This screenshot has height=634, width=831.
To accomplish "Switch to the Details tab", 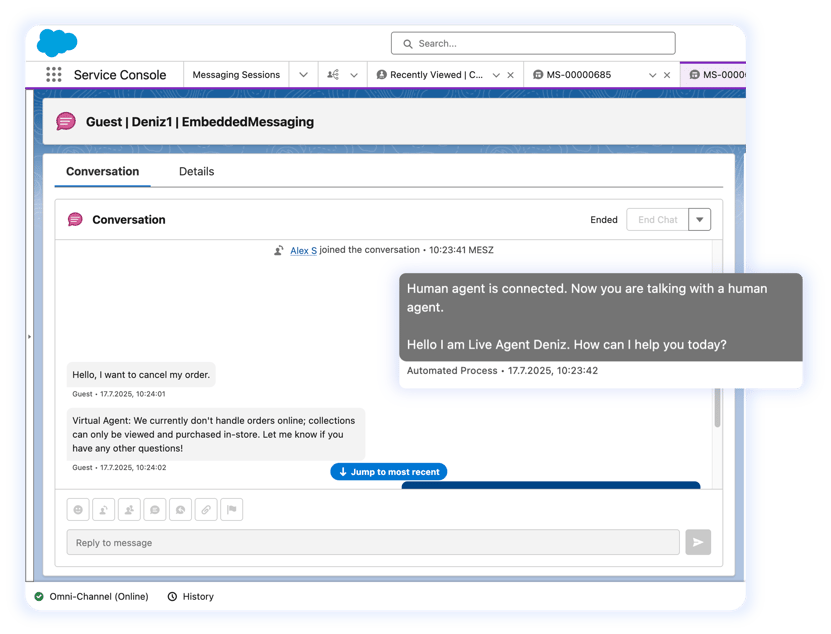I will pos(197,172).
